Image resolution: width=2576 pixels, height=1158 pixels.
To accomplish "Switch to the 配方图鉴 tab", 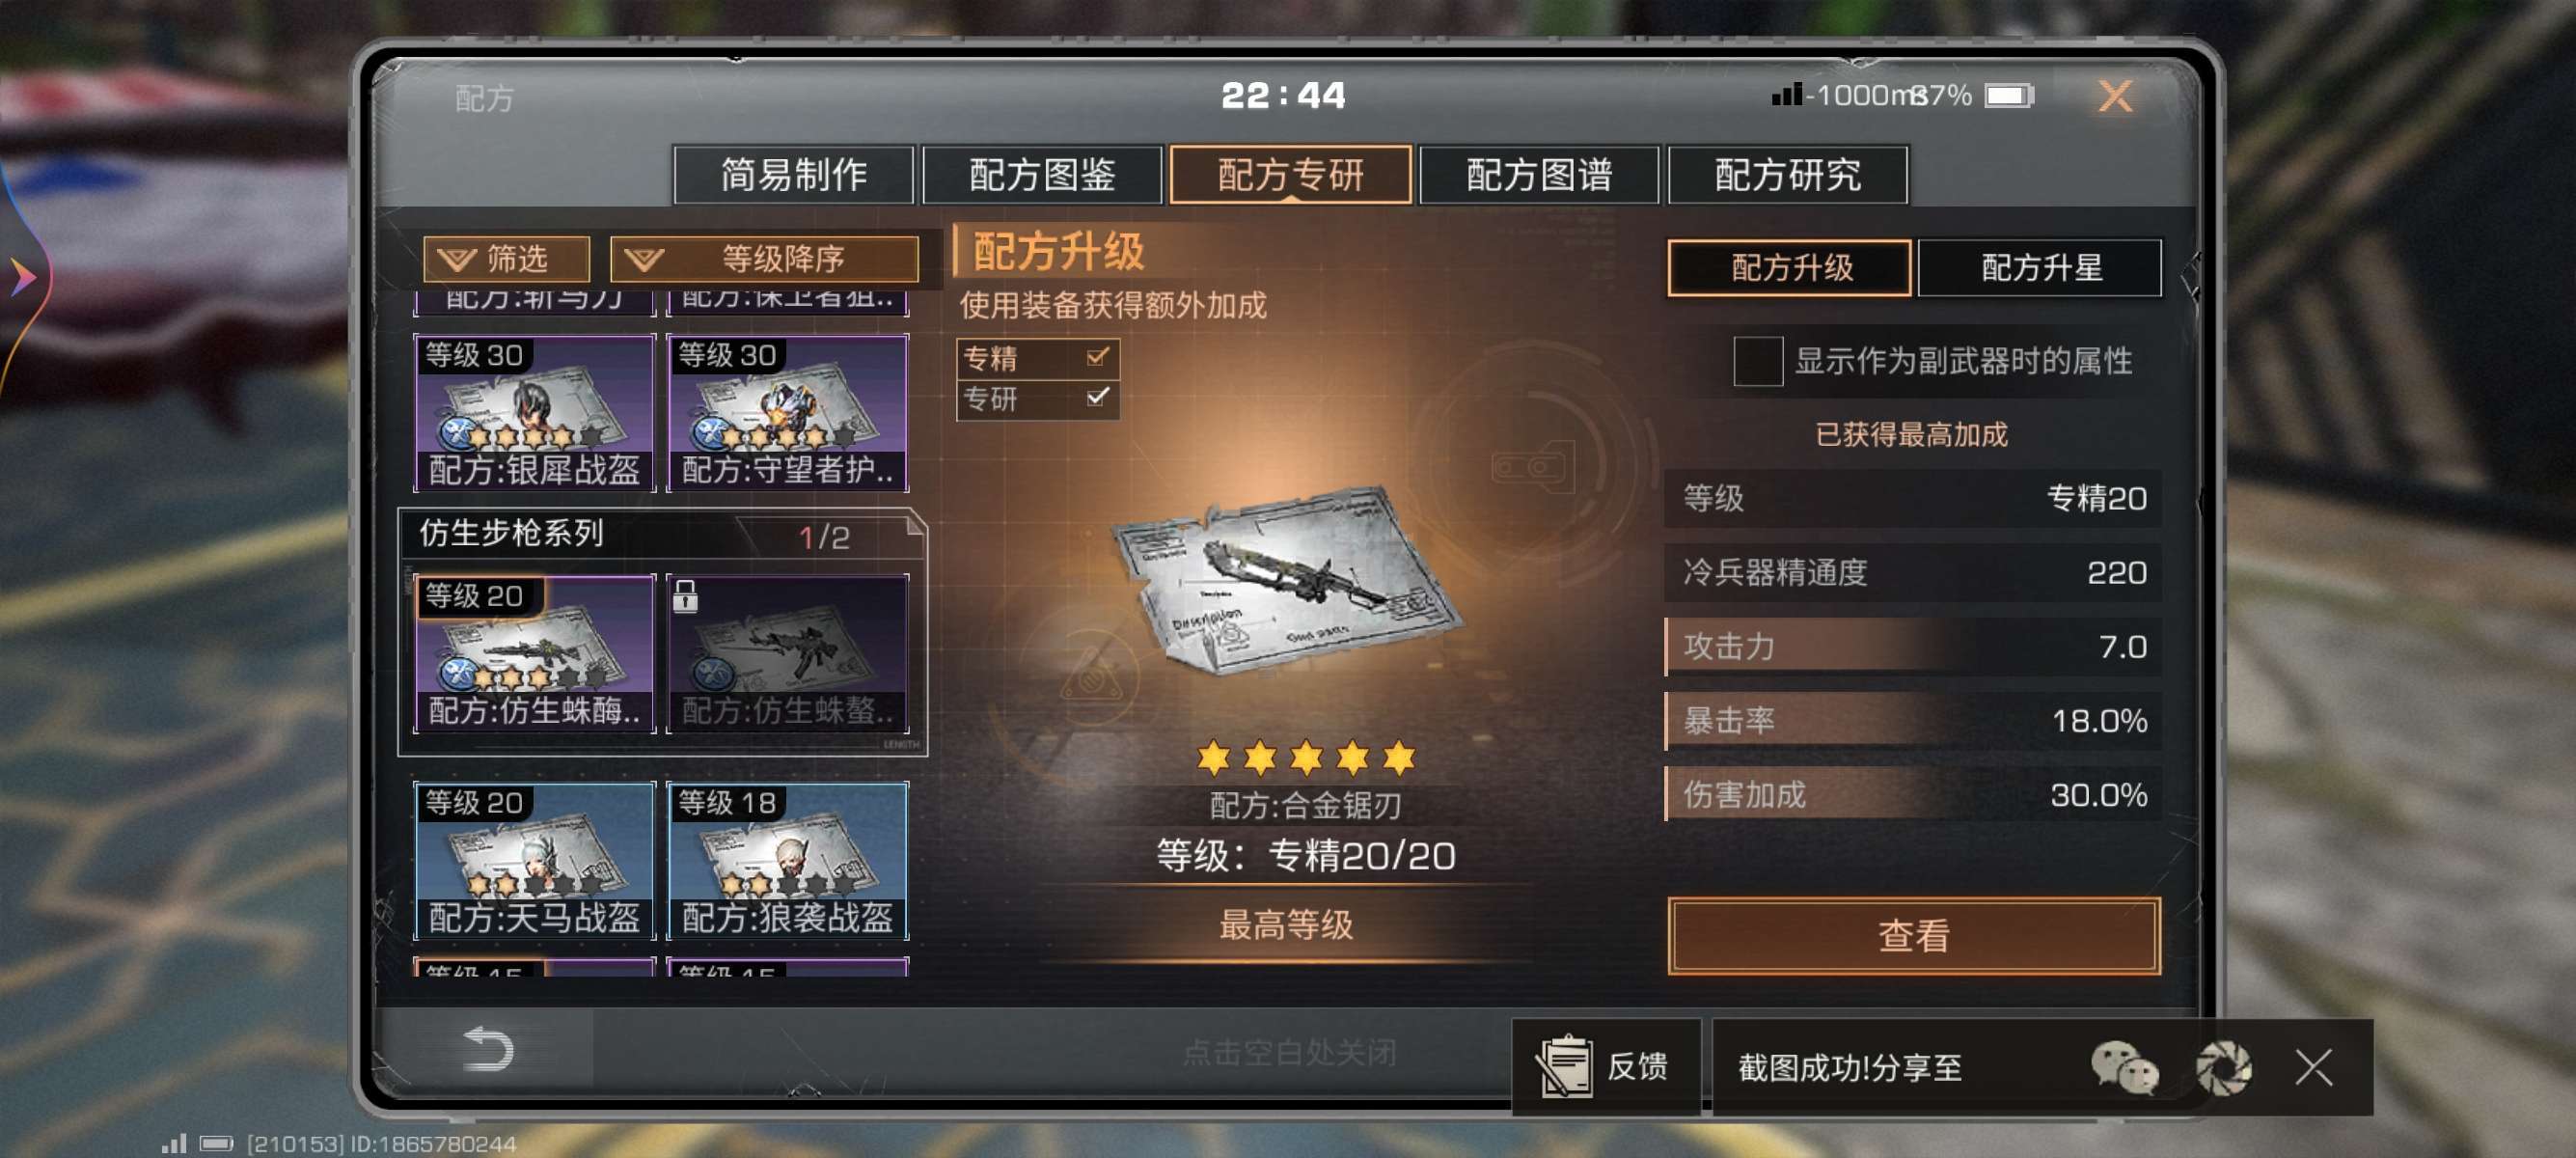I will click(1041, 175).
